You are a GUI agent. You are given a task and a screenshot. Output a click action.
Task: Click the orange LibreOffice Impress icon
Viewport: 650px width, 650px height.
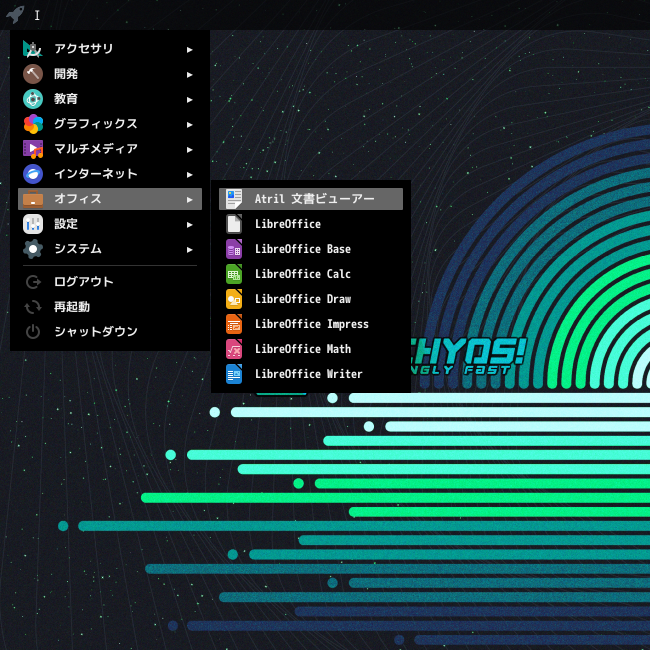point(234,324)
